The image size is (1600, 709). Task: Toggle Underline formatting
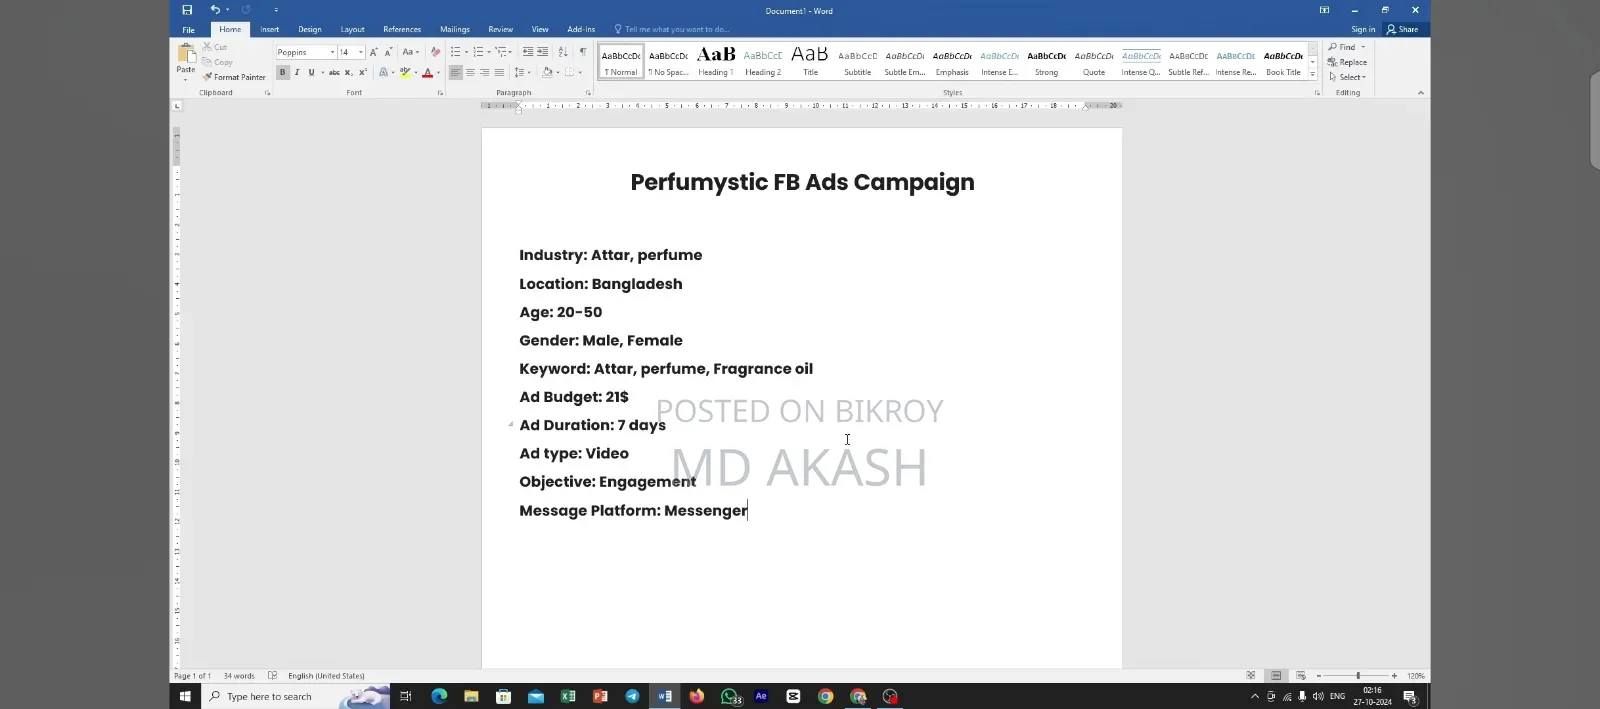click(x=311, y=73)
